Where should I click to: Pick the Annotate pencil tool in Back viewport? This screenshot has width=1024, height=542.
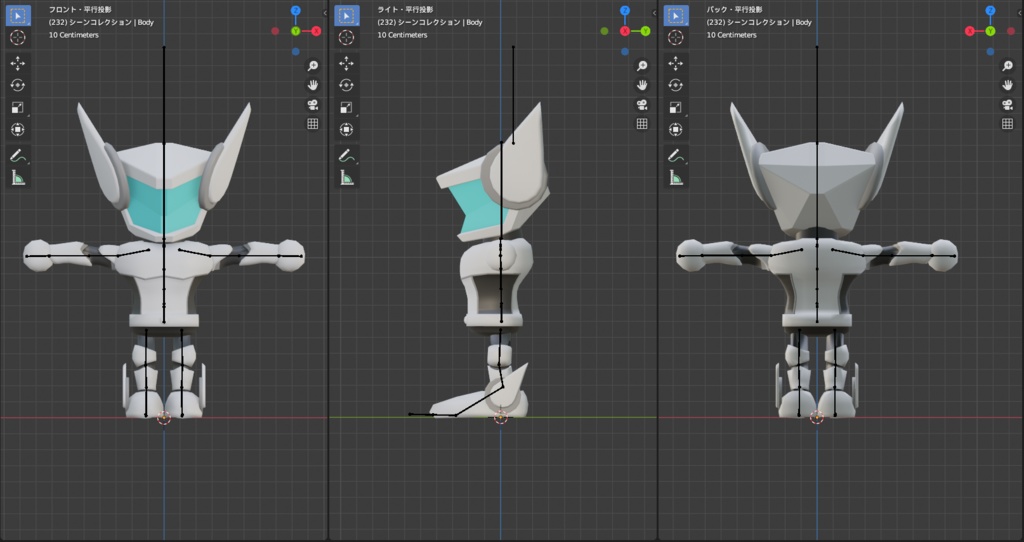tap(676, 155)
